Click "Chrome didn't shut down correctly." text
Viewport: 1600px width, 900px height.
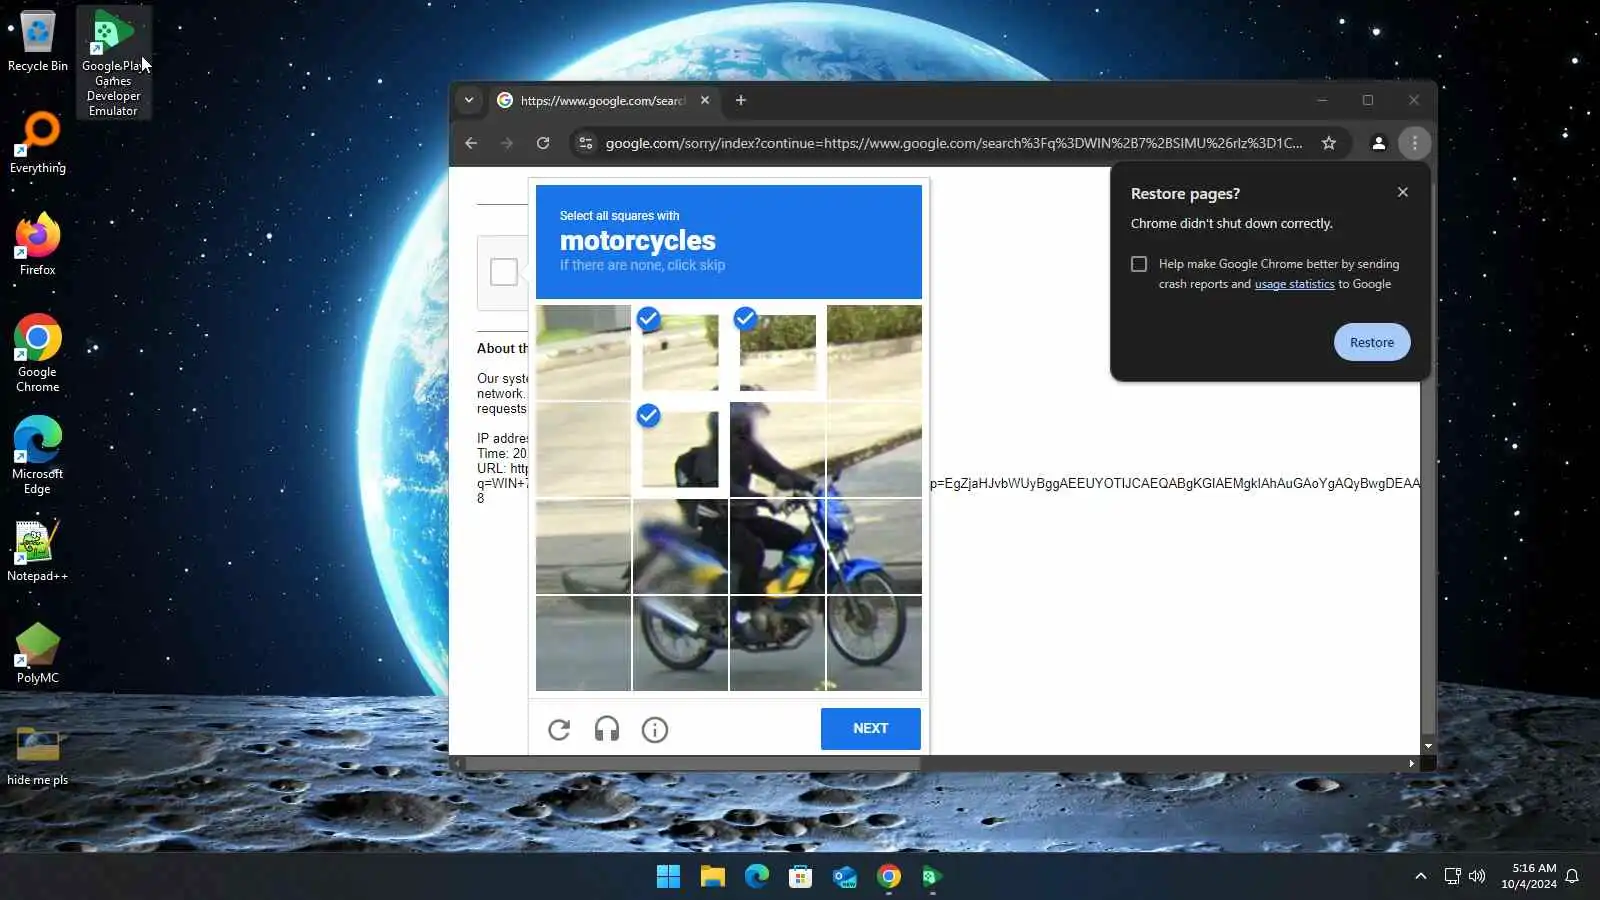[x=1232, y=224]
